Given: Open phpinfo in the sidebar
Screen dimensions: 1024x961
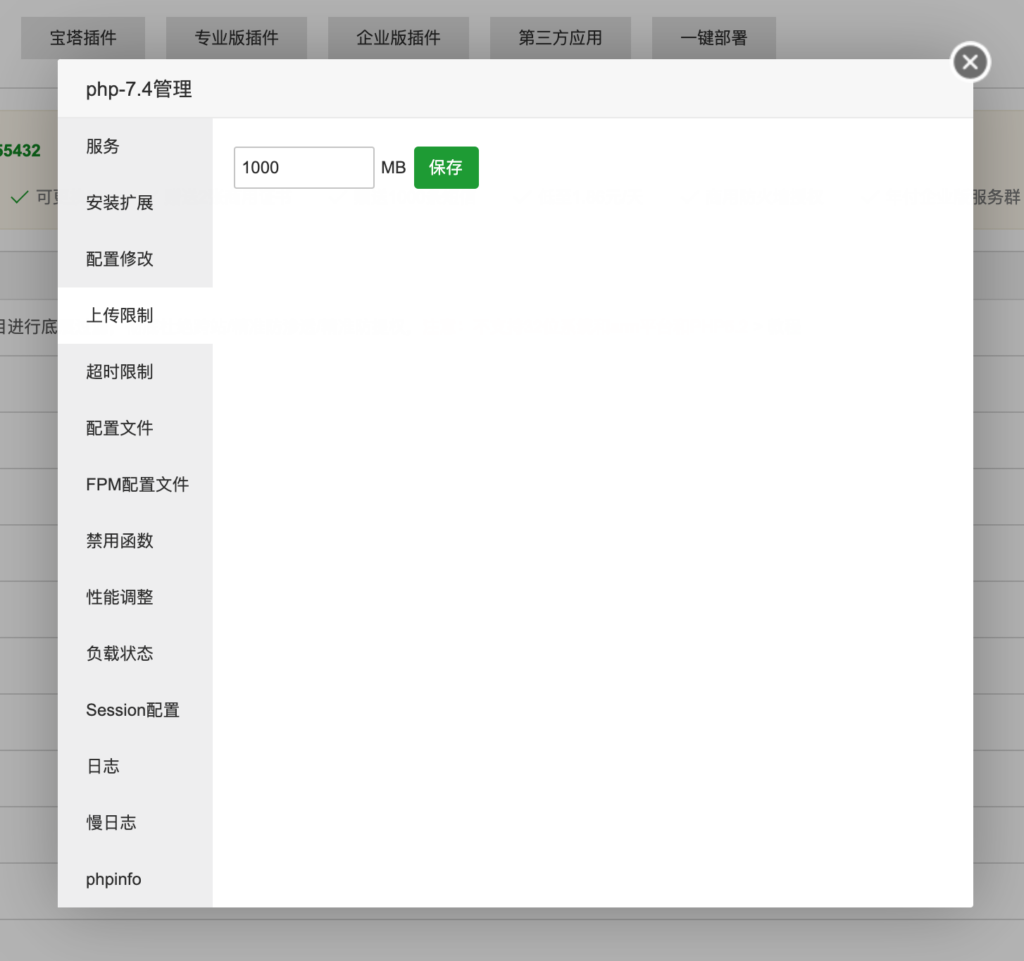Looking at the screenshot, I should (114, 879).
